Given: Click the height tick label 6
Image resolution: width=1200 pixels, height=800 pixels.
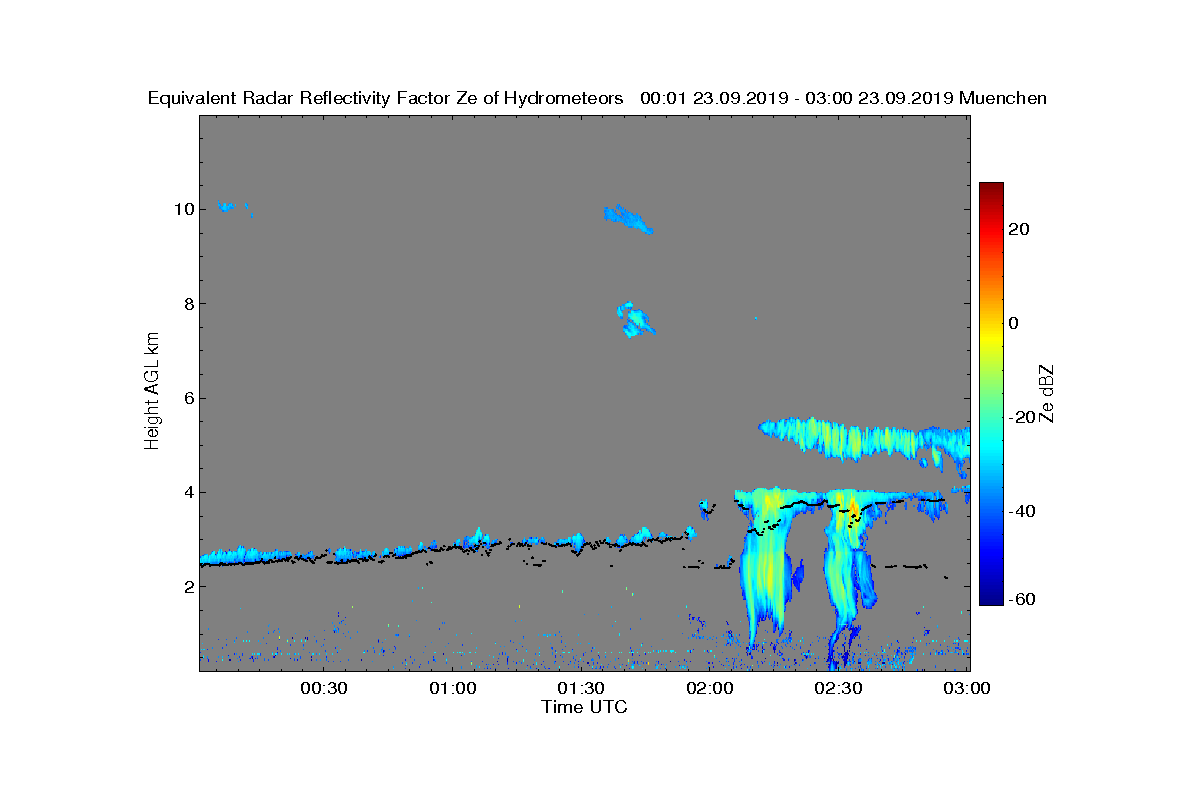Looking at the screenshot, I should pyautogui.click(x=188, y=398).
